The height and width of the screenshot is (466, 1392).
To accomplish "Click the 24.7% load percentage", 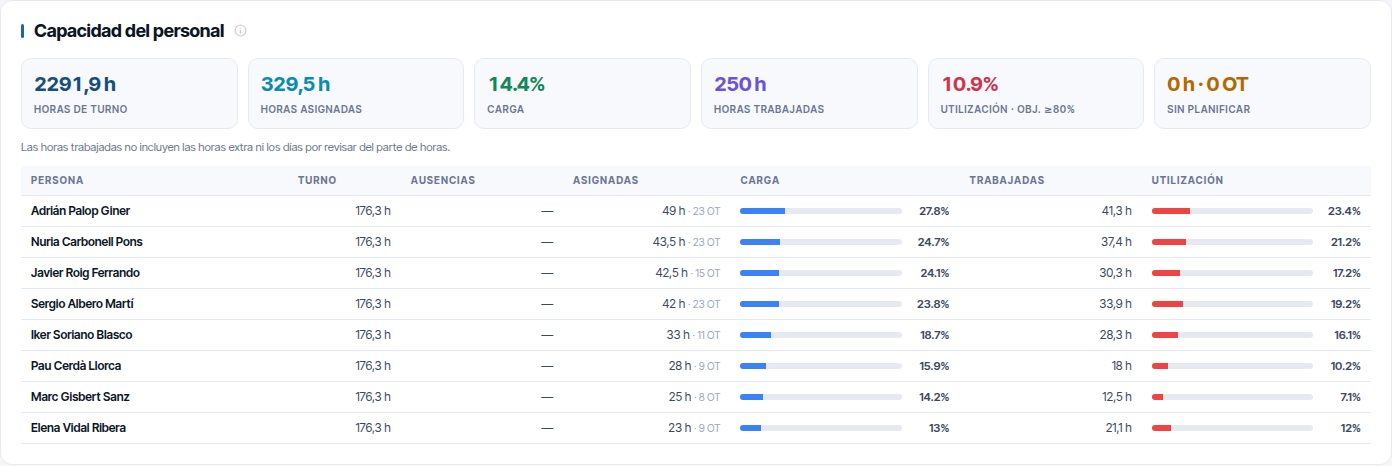I will [x=933, y=242].
